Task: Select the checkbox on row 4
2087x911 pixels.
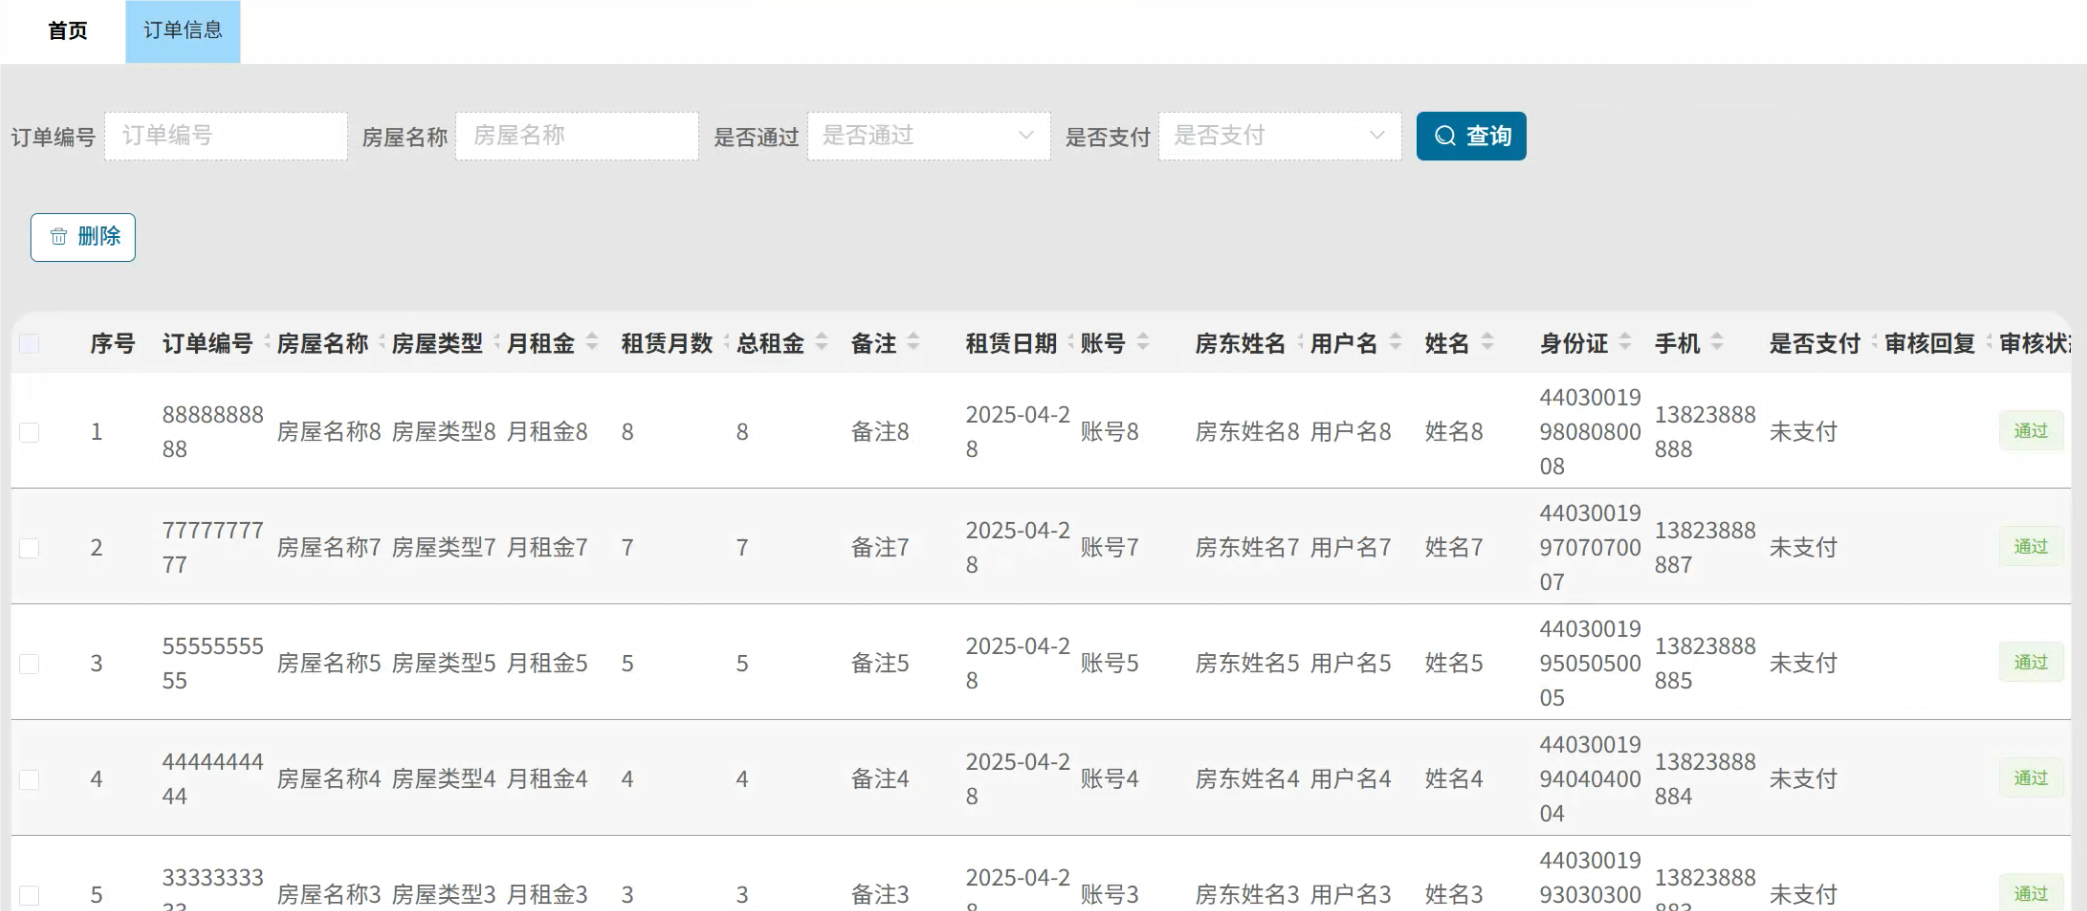Action: pyautogui.click(x=29, y=779)
